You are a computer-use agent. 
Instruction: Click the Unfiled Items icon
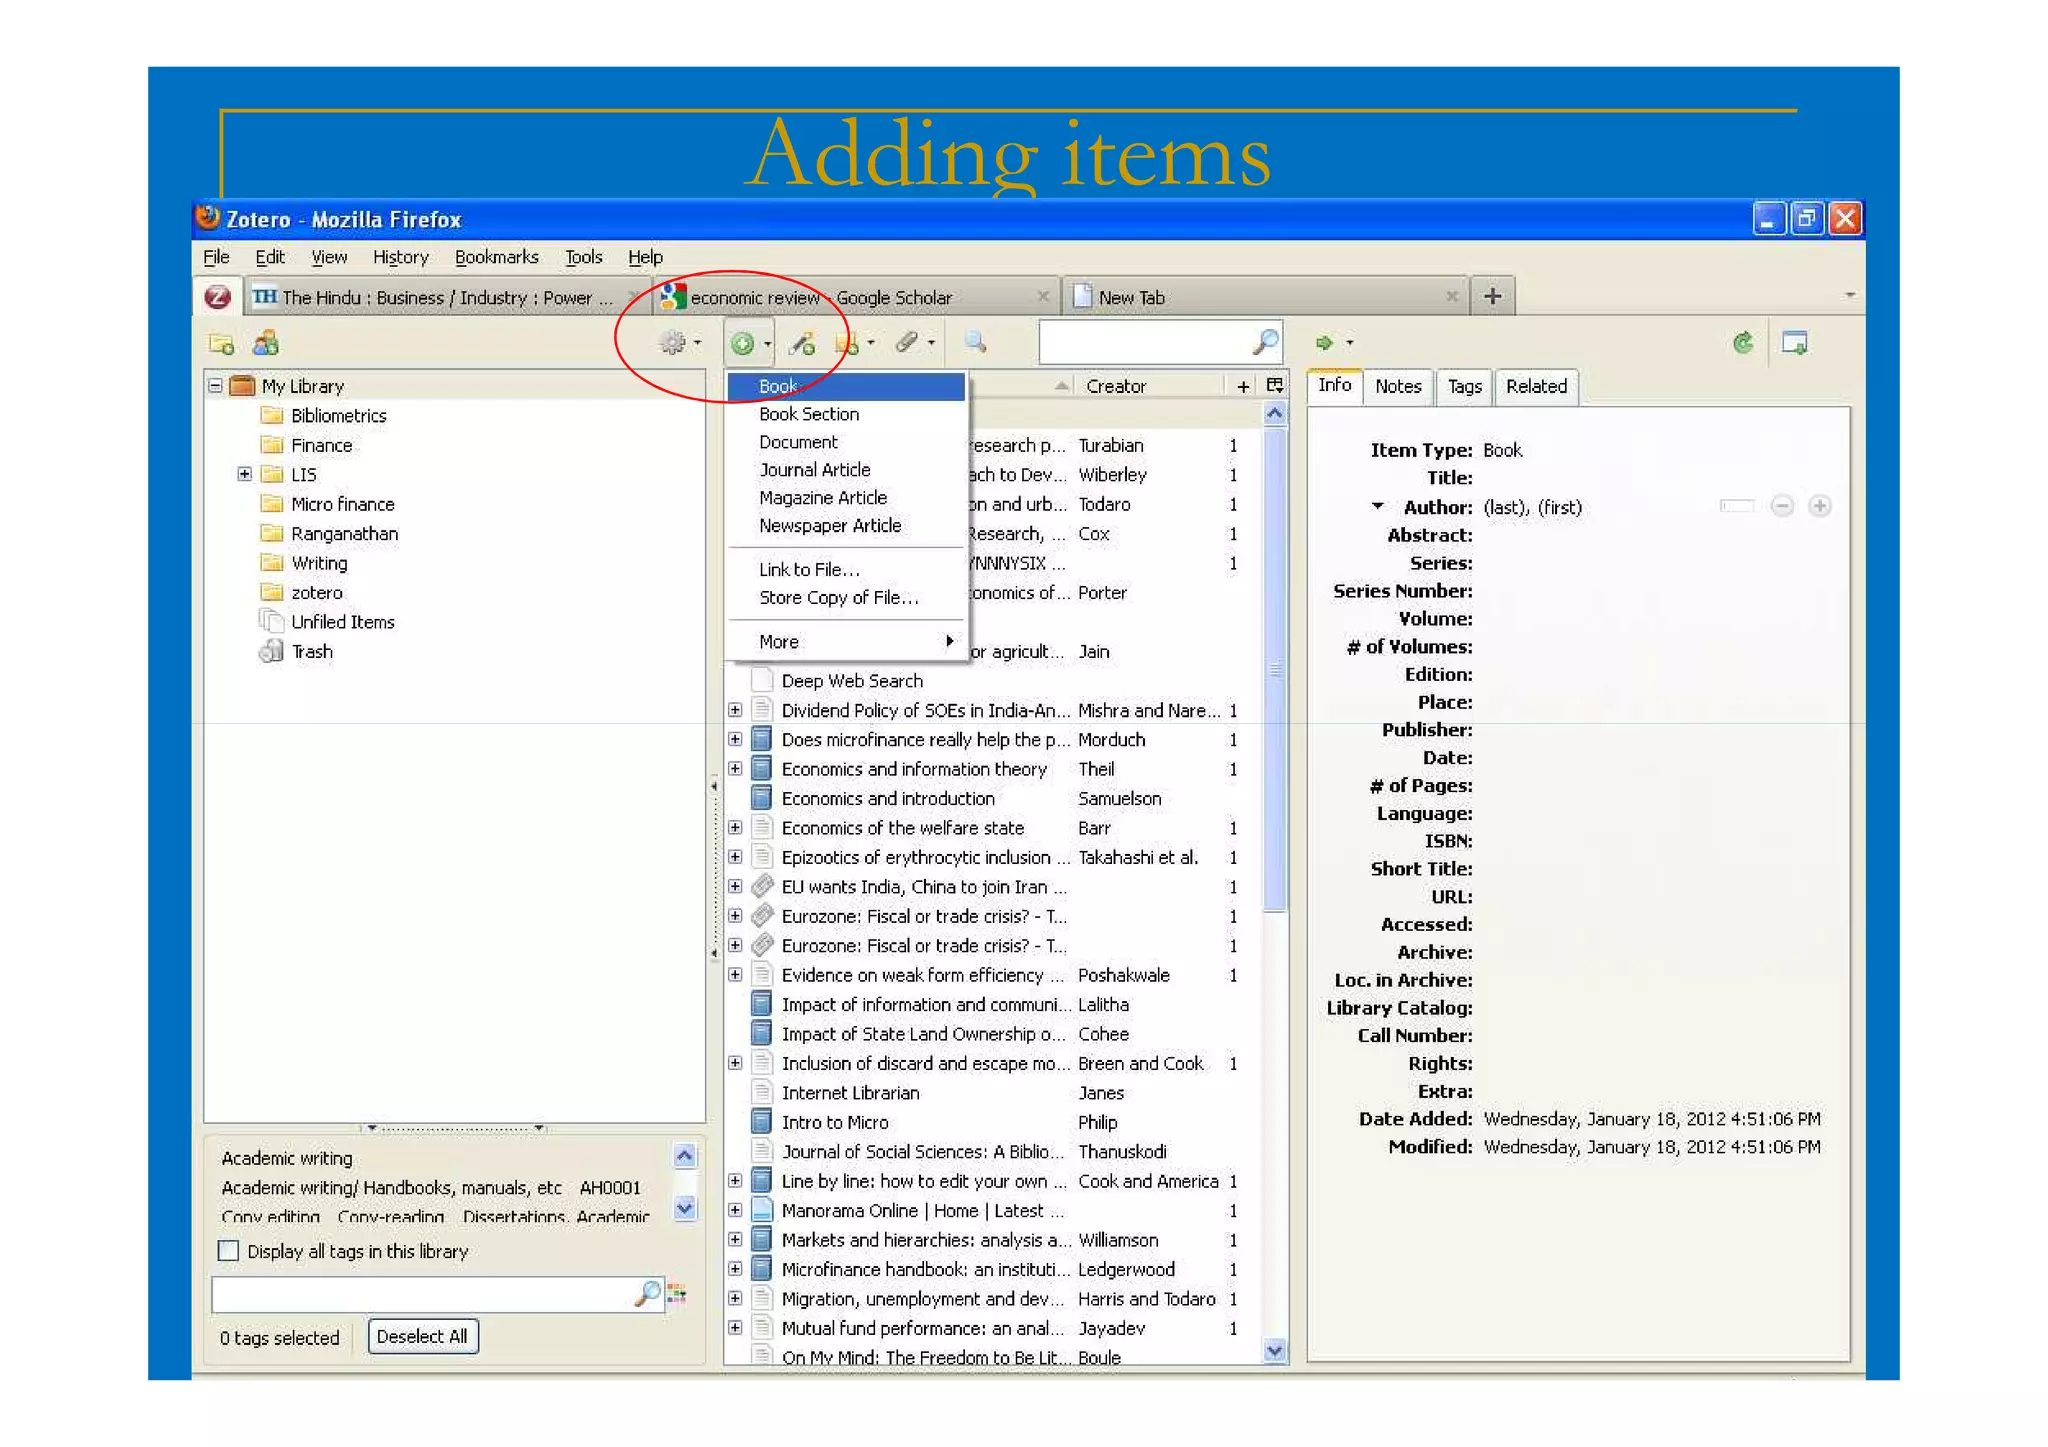click(271, 621)
